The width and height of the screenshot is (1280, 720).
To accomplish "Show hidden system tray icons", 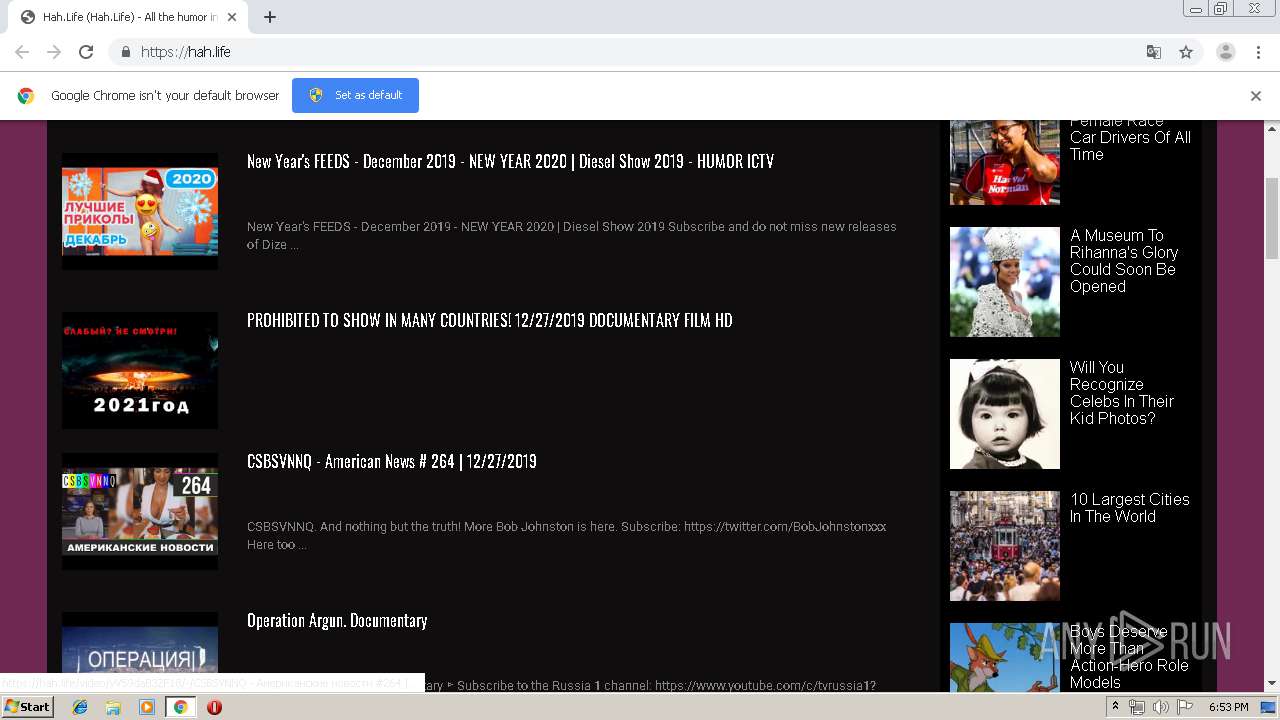I will [1116, 707].
